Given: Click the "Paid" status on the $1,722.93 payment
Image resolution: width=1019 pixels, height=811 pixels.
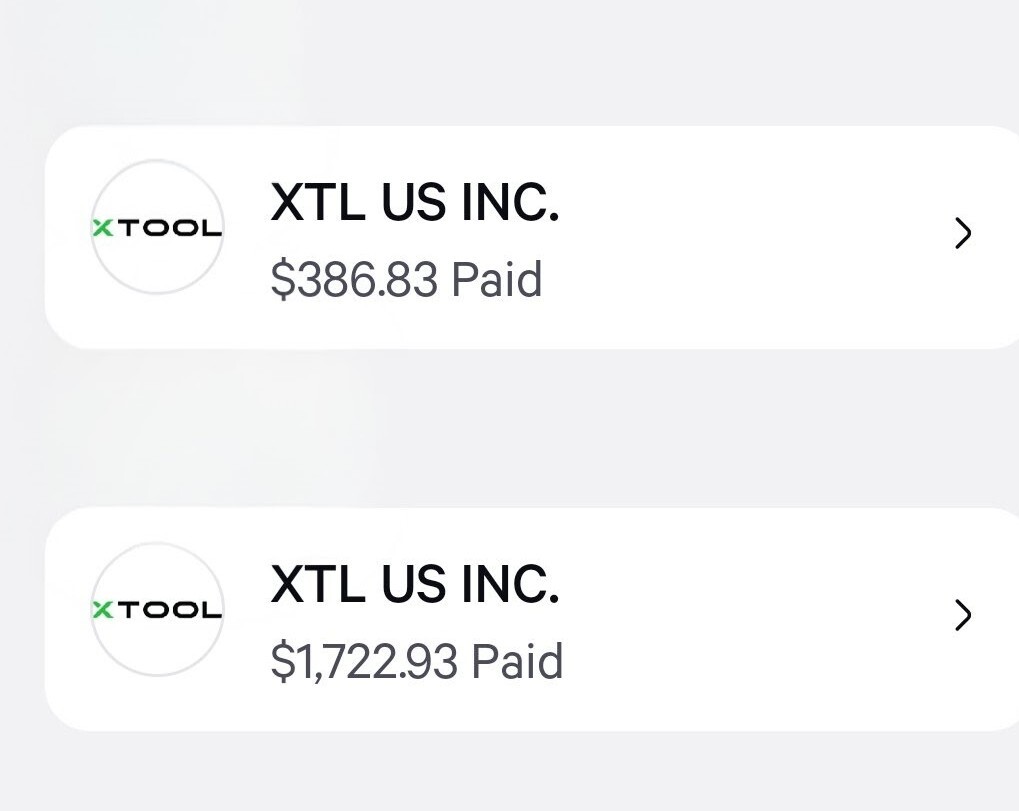Looking at the screenshot, I should [x=517, y=662].
